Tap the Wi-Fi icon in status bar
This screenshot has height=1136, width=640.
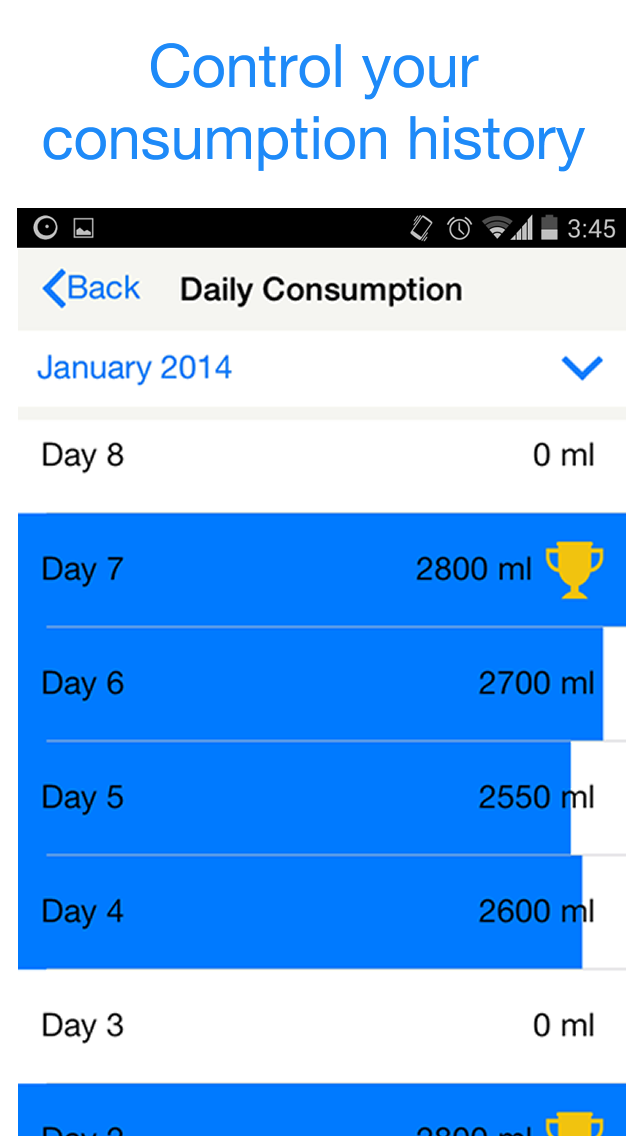click(495, 229)
